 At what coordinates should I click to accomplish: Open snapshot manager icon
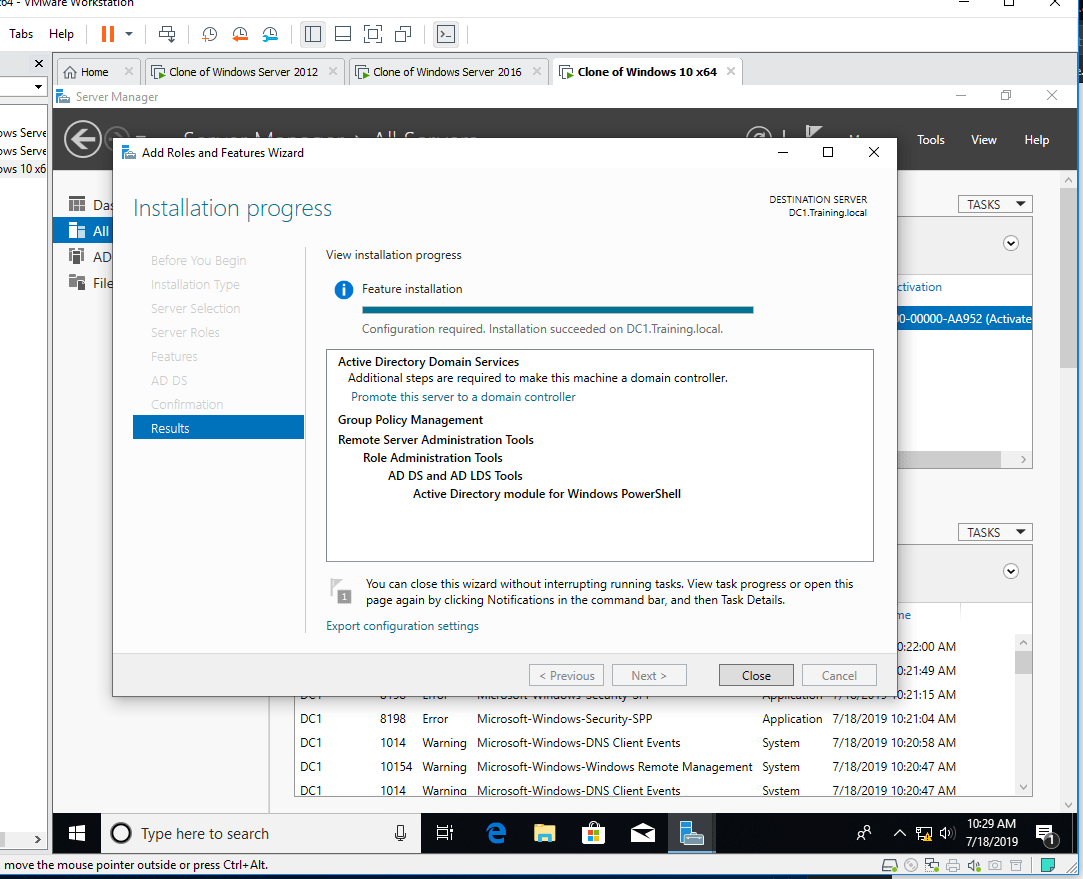tap(270, 34)
